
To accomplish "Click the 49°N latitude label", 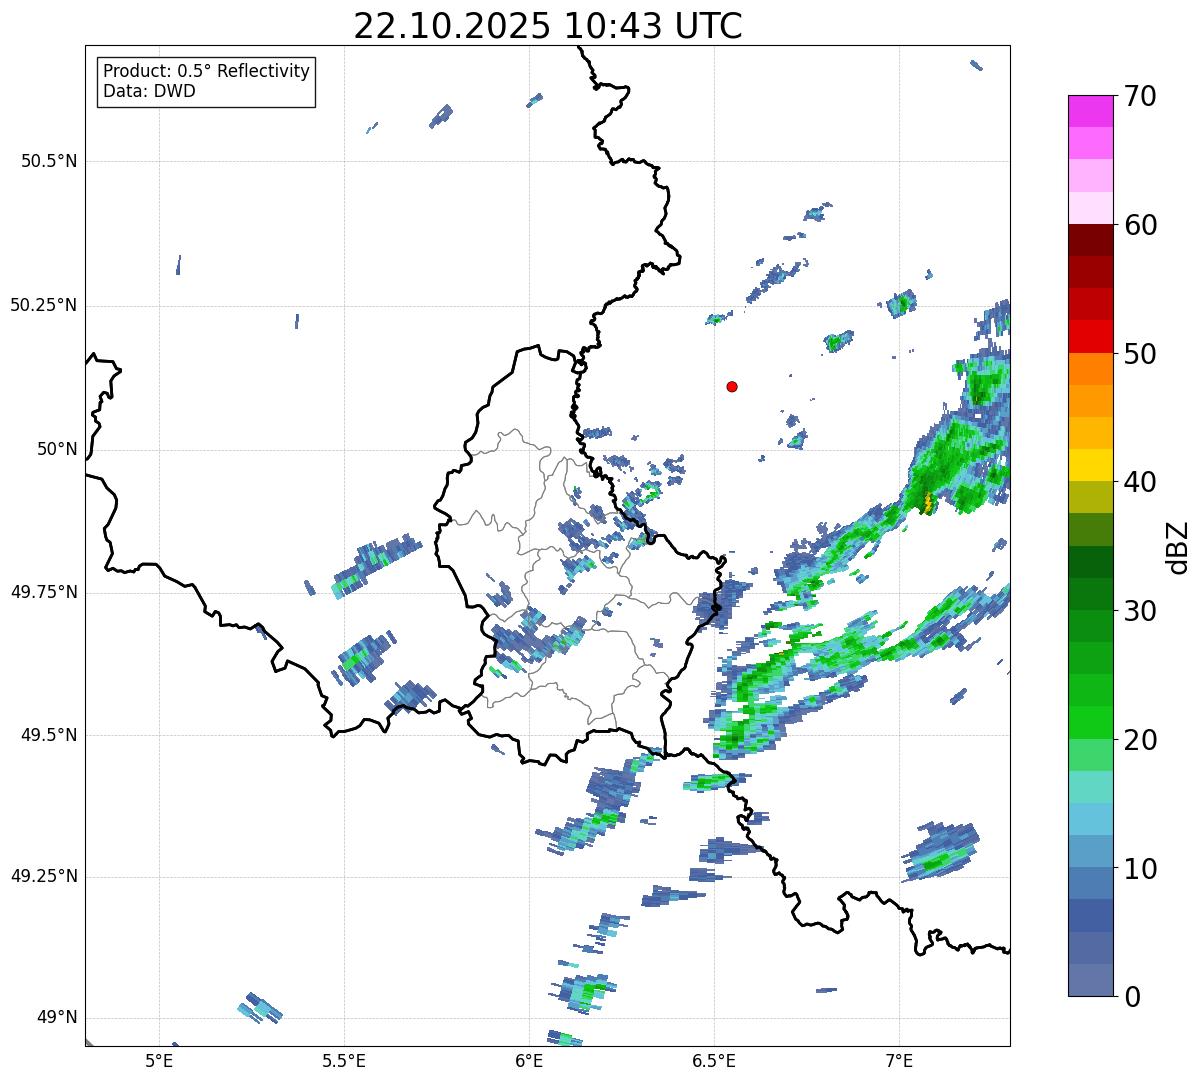I will 57,1018.
